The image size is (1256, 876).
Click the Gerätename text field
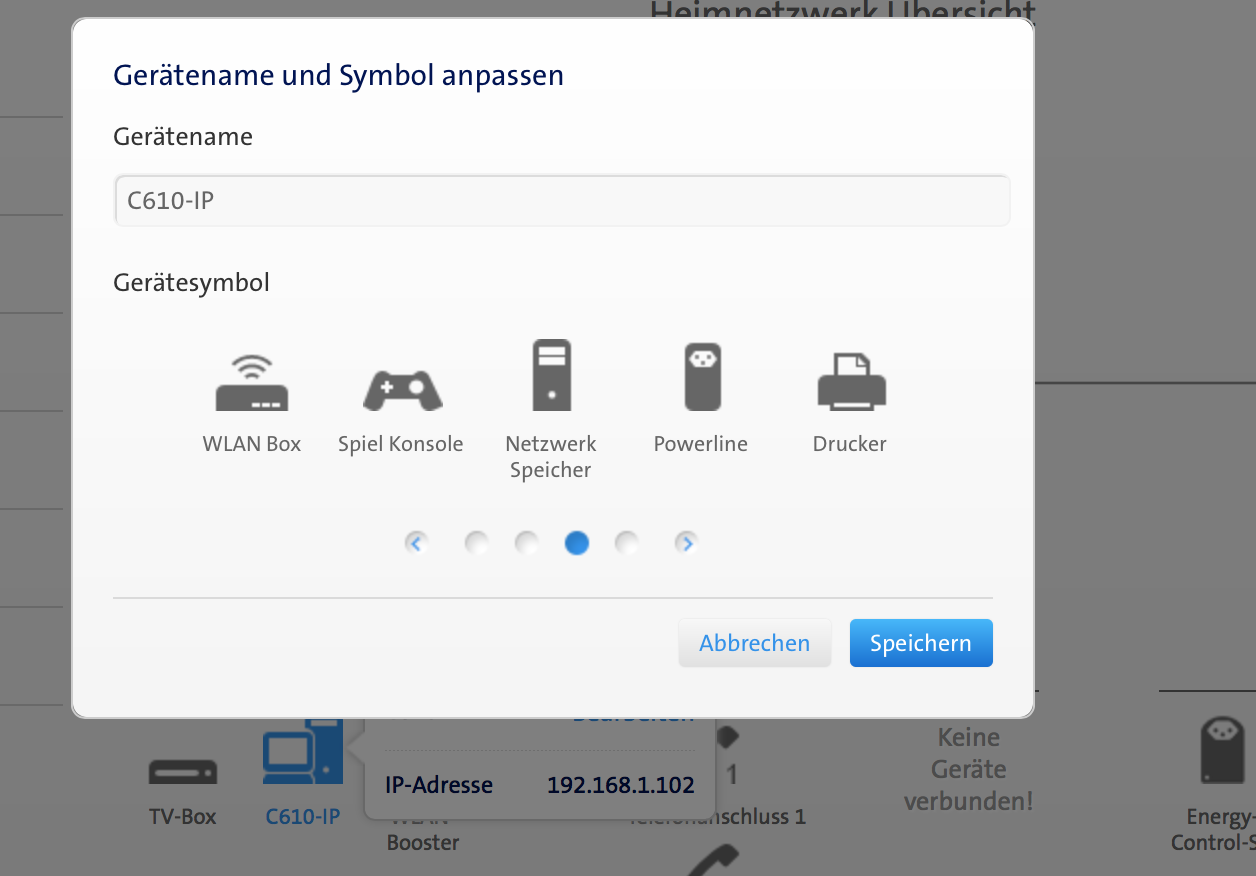tap(562, 201)
